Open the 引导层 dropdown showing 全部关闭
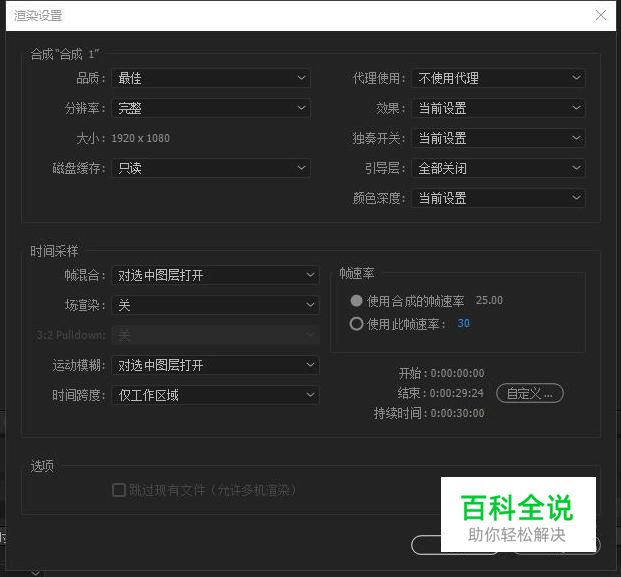This screenshot has height=577, width=621. coord(498,168)
